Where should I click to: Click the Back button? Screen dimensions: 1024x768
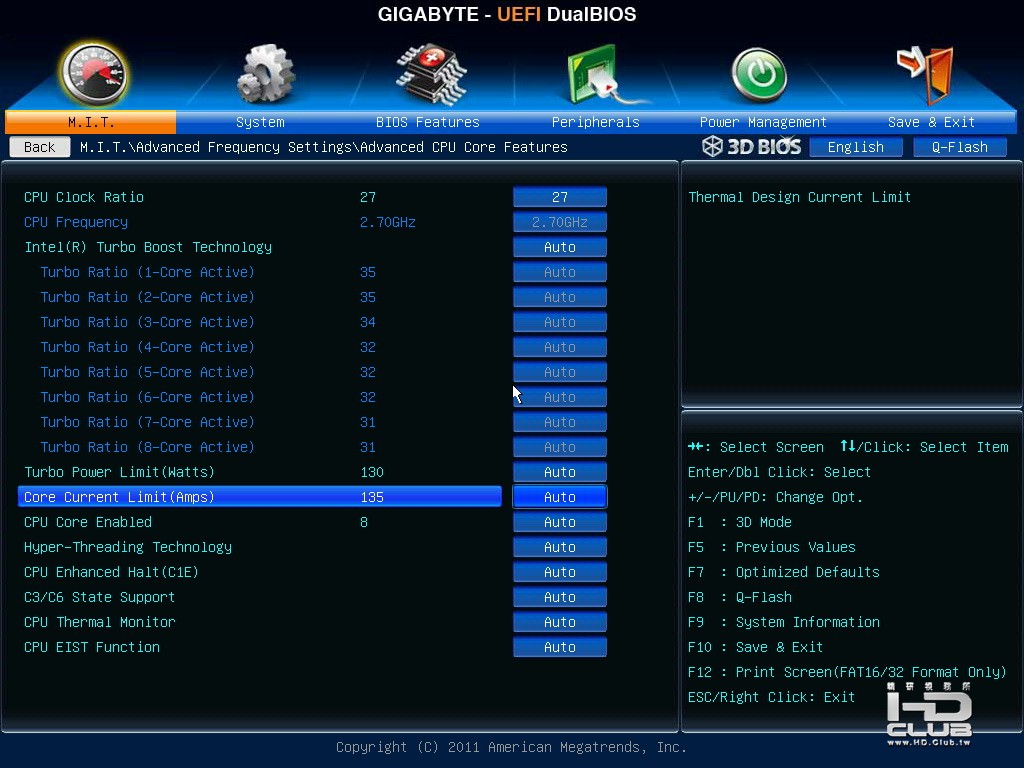[x=40, y=147]
